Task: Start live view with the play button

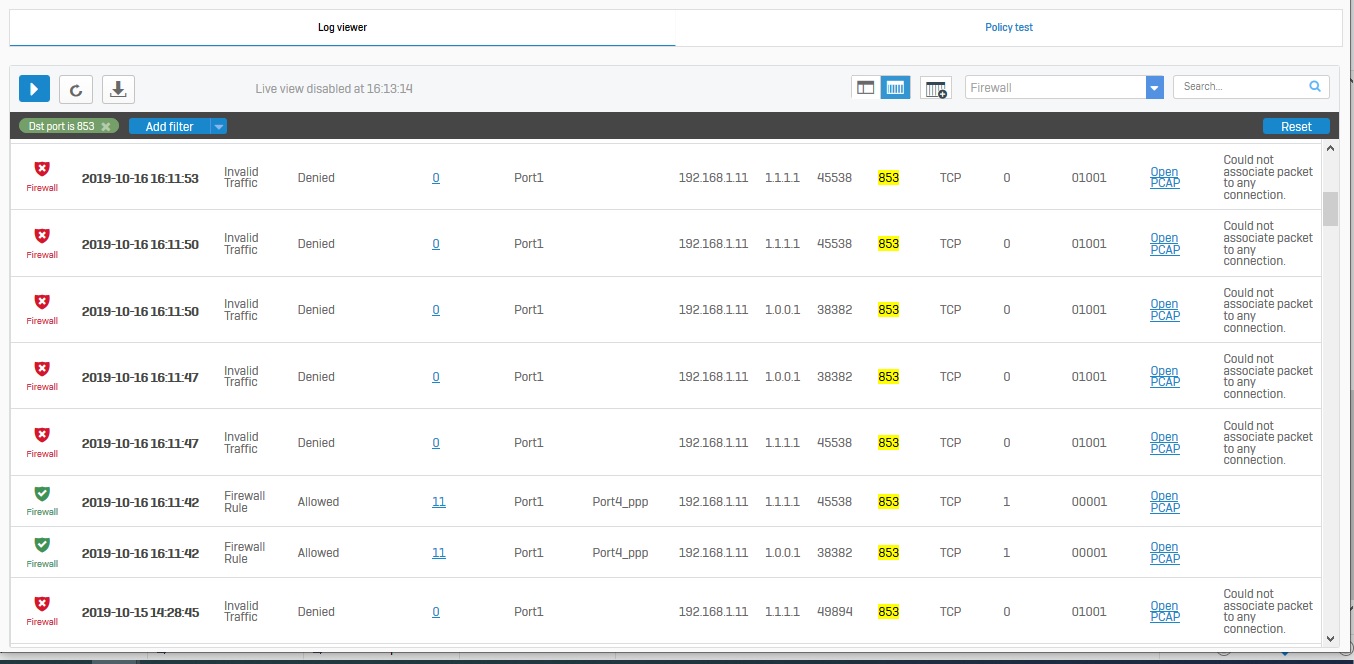Action: click(34, 89)
